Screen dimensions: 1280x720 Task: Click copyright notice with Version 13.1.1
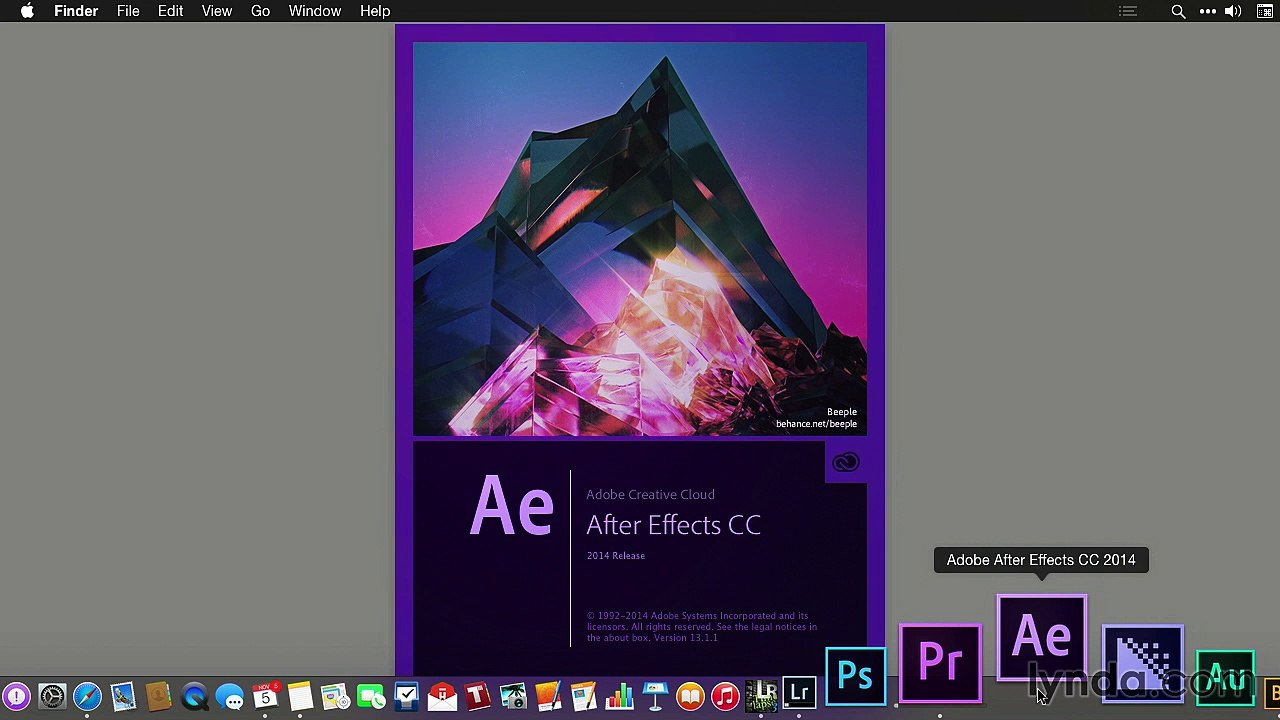pos(702,627)
